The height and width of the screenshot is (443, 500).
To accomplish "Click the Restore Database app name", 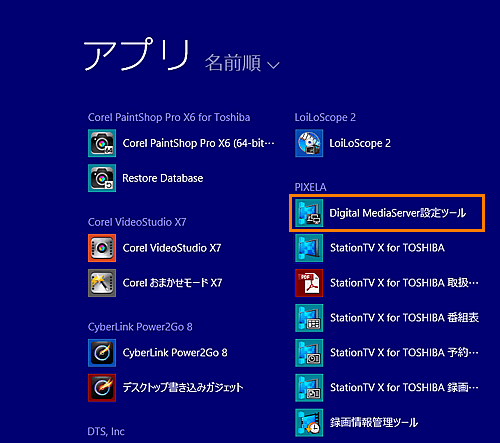I will (163, 178).
